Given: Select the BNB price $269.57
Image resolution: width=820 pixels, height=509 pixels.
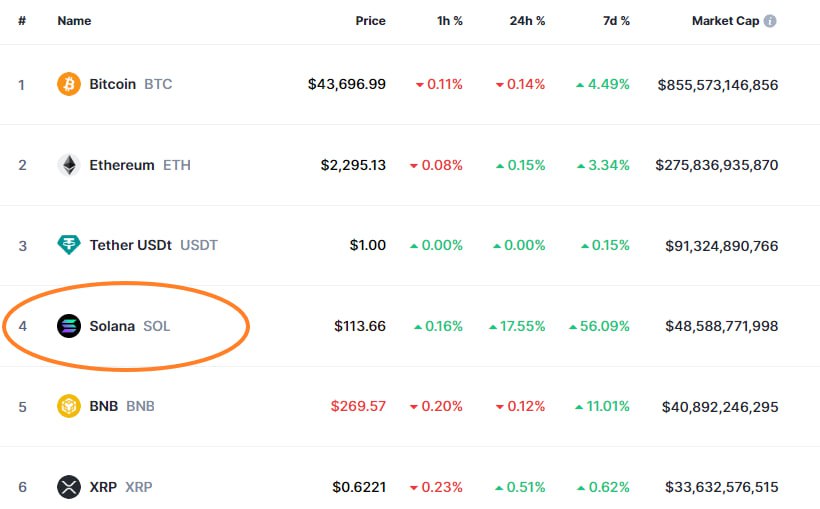Looking at the screenshot, I should 358,407.
